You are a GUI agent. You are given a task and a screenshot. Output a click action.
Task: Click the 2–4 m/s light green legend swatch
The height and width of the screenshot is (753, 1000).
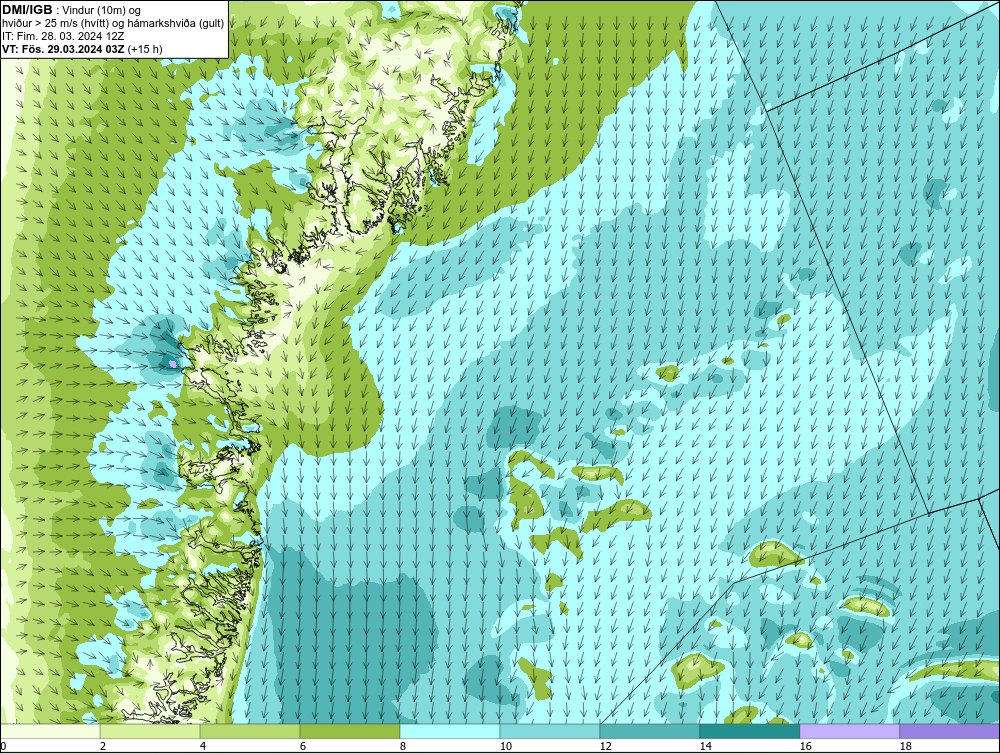pos(150,731)
